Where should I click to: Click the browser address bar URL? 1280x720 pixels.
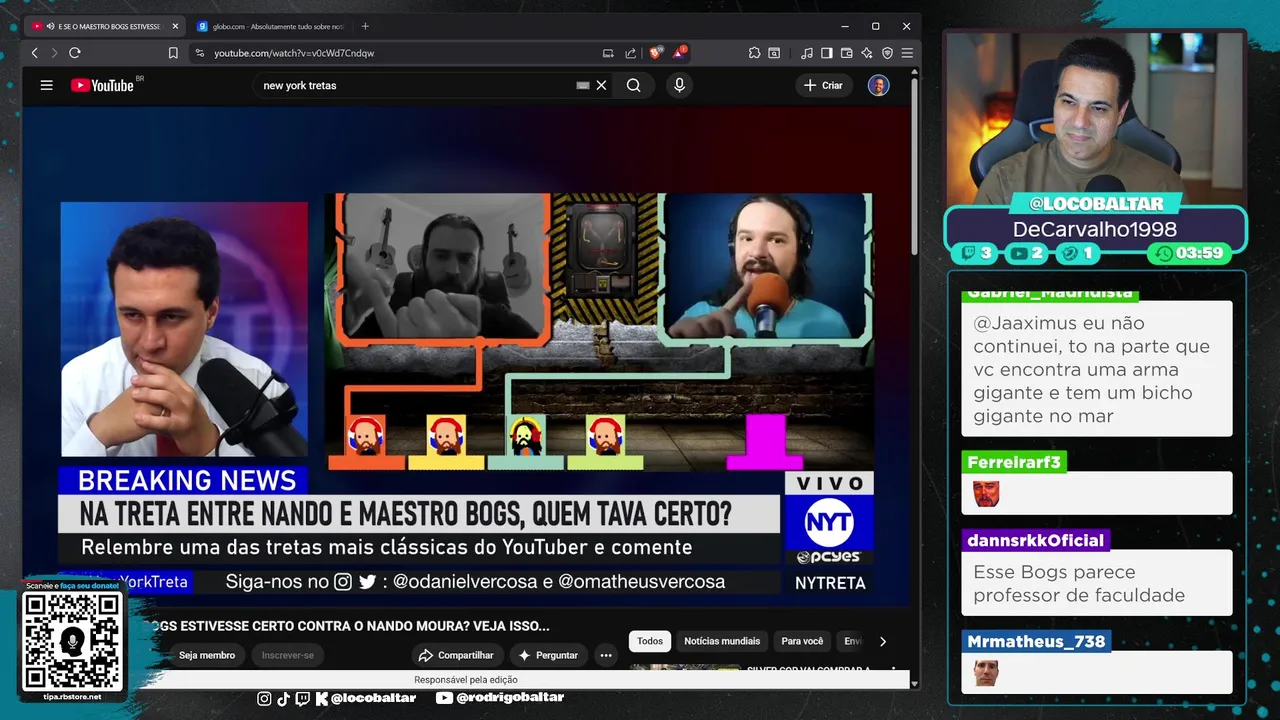[x=294, y=53]
